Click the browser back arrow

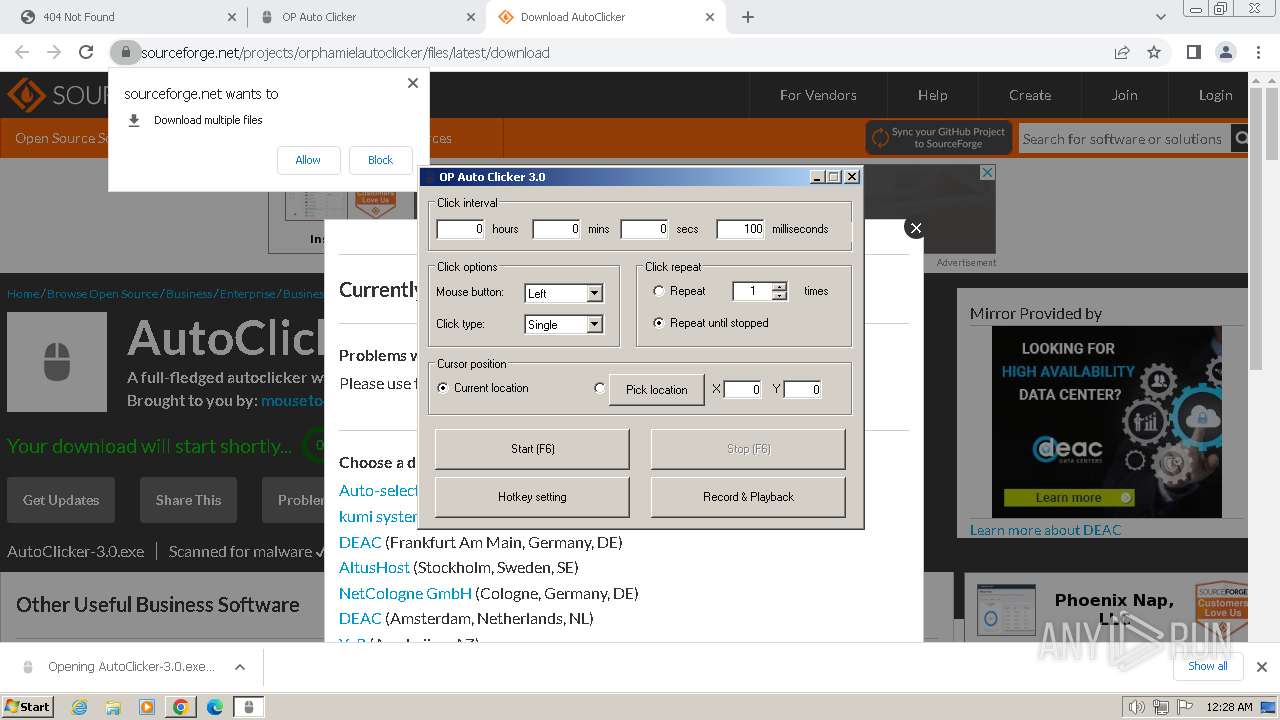pos(22,52)
